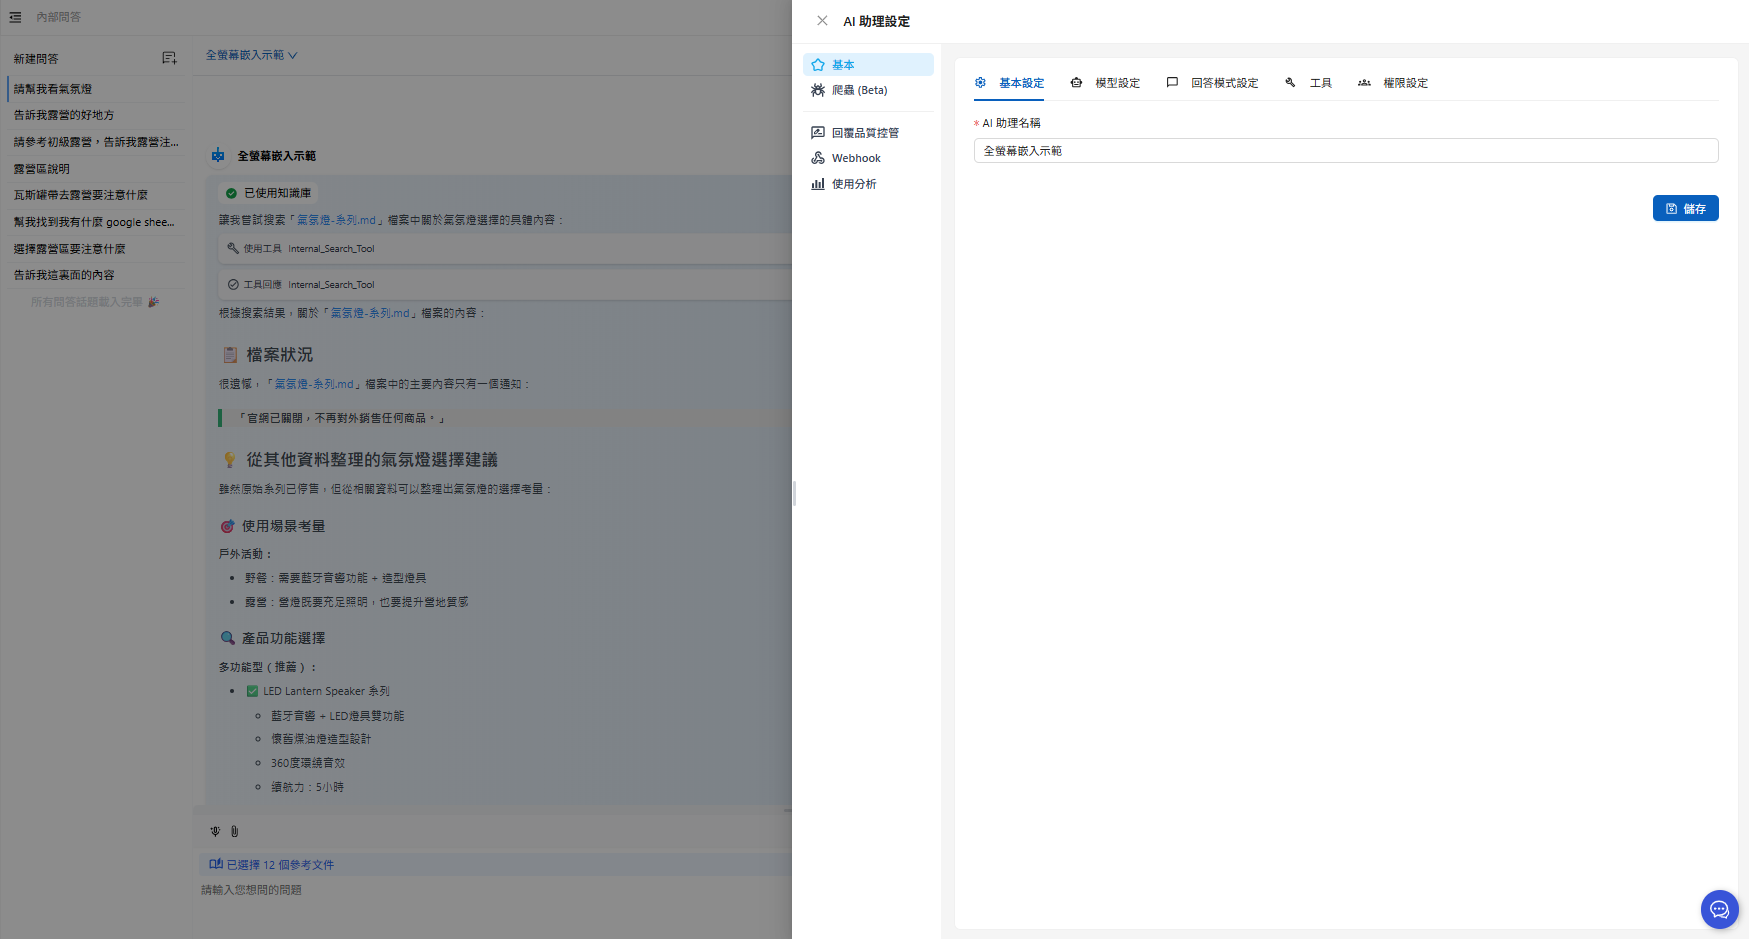Click the 儲存 save button
This screenshot has height=939, width=1749.
[1685, 208]
